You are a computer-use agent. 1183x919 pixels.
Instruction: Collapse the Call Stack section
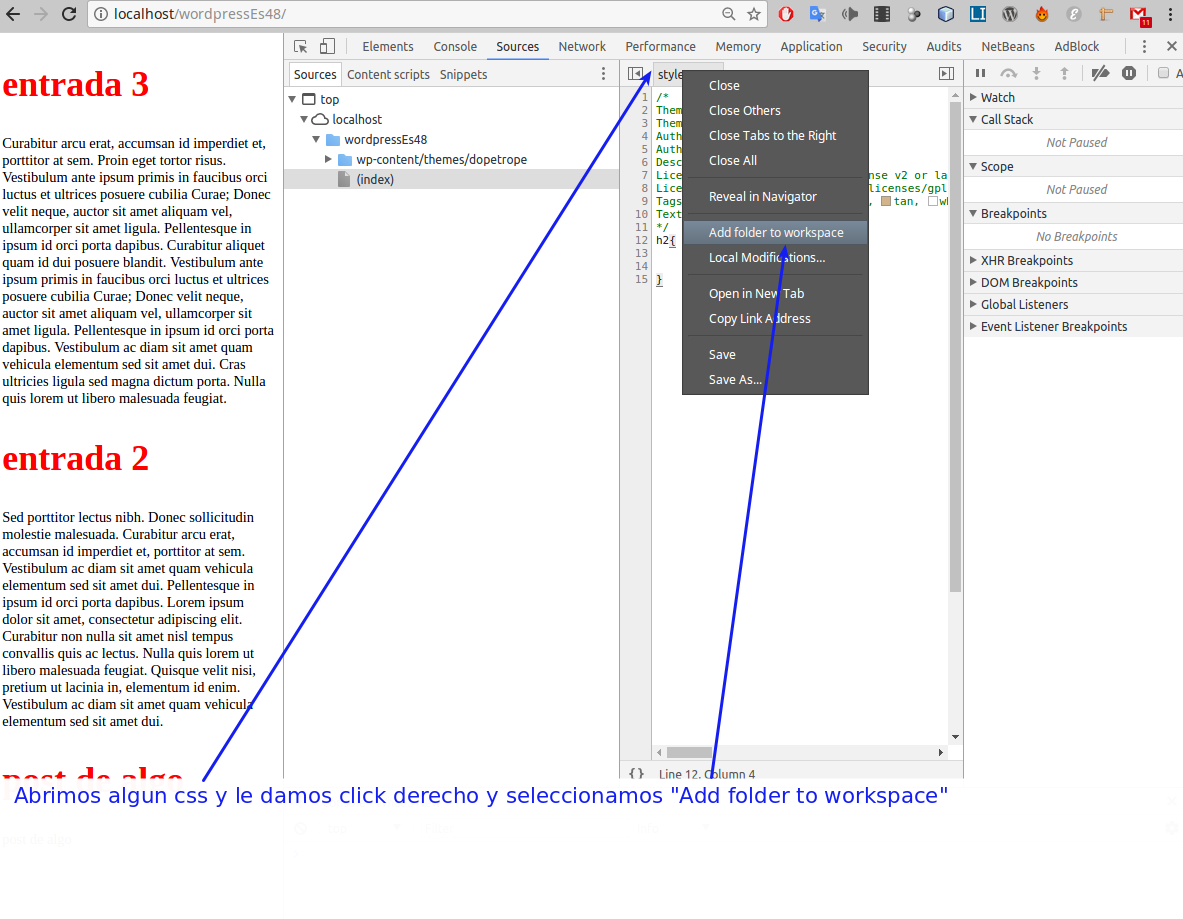(x=973, y=119)
